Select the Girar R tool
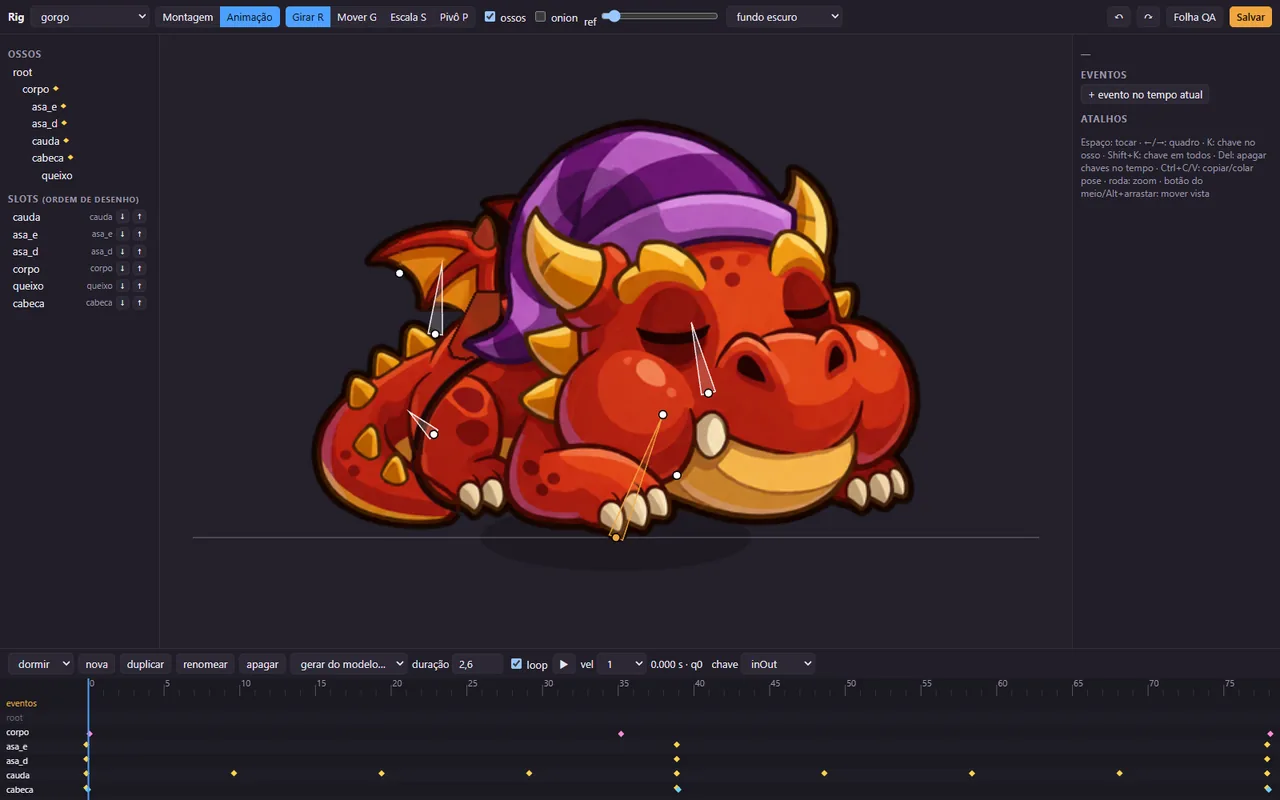 click(308, 17)
